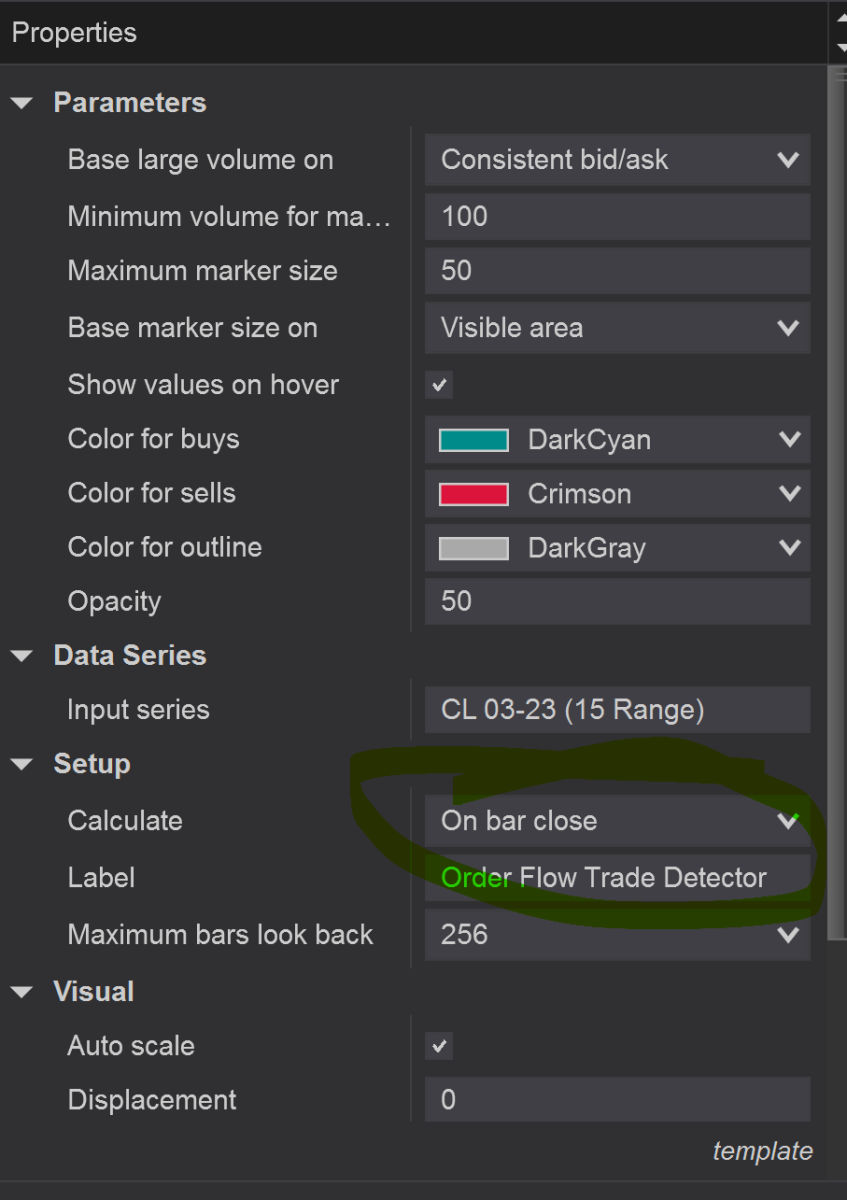Collapse the Parameters section triangle
Screen dimensions: 847x1200
click(x=22, y=103)
